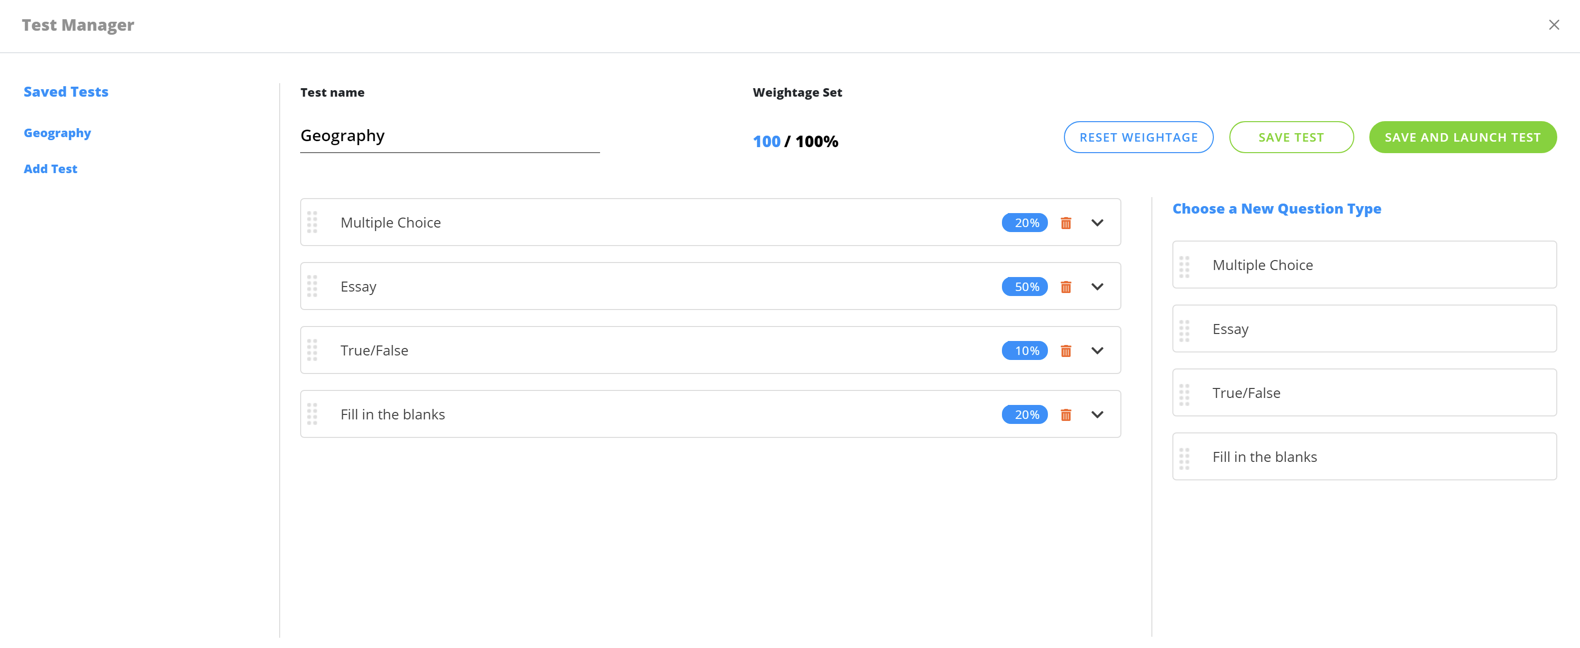Expand the Multiple Choice question section
Image resolution: width=1580 pixels, height=648 pixels.
point(1097,223)
